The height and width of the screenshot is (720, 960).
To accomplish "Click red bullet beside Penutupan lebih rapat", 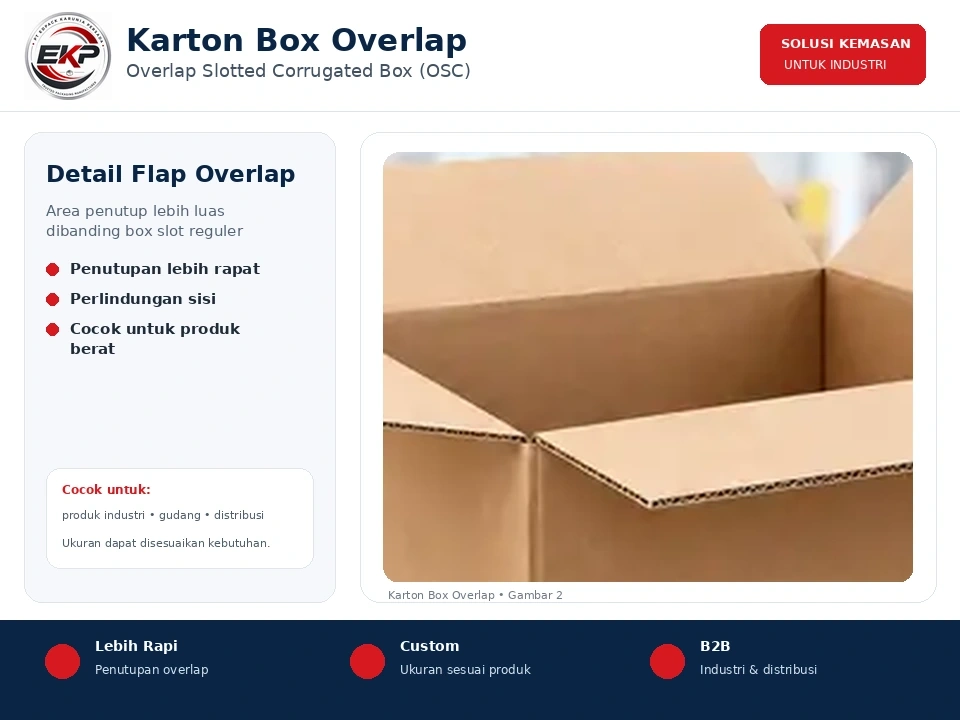I will [53, 269].
